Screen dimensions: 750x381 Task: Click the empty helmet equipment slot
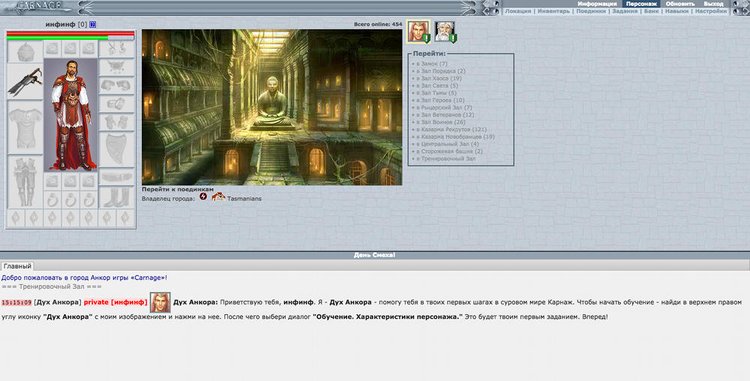click(x=25, y=52)
